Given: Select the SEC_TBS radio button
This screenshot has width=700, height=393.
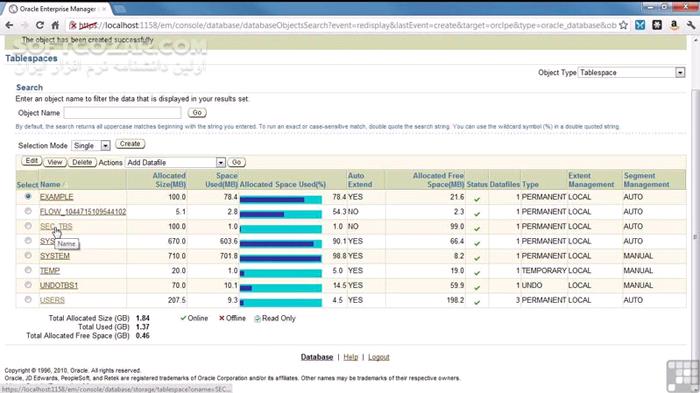Looking at the screenshot, I should click(28, 226).
